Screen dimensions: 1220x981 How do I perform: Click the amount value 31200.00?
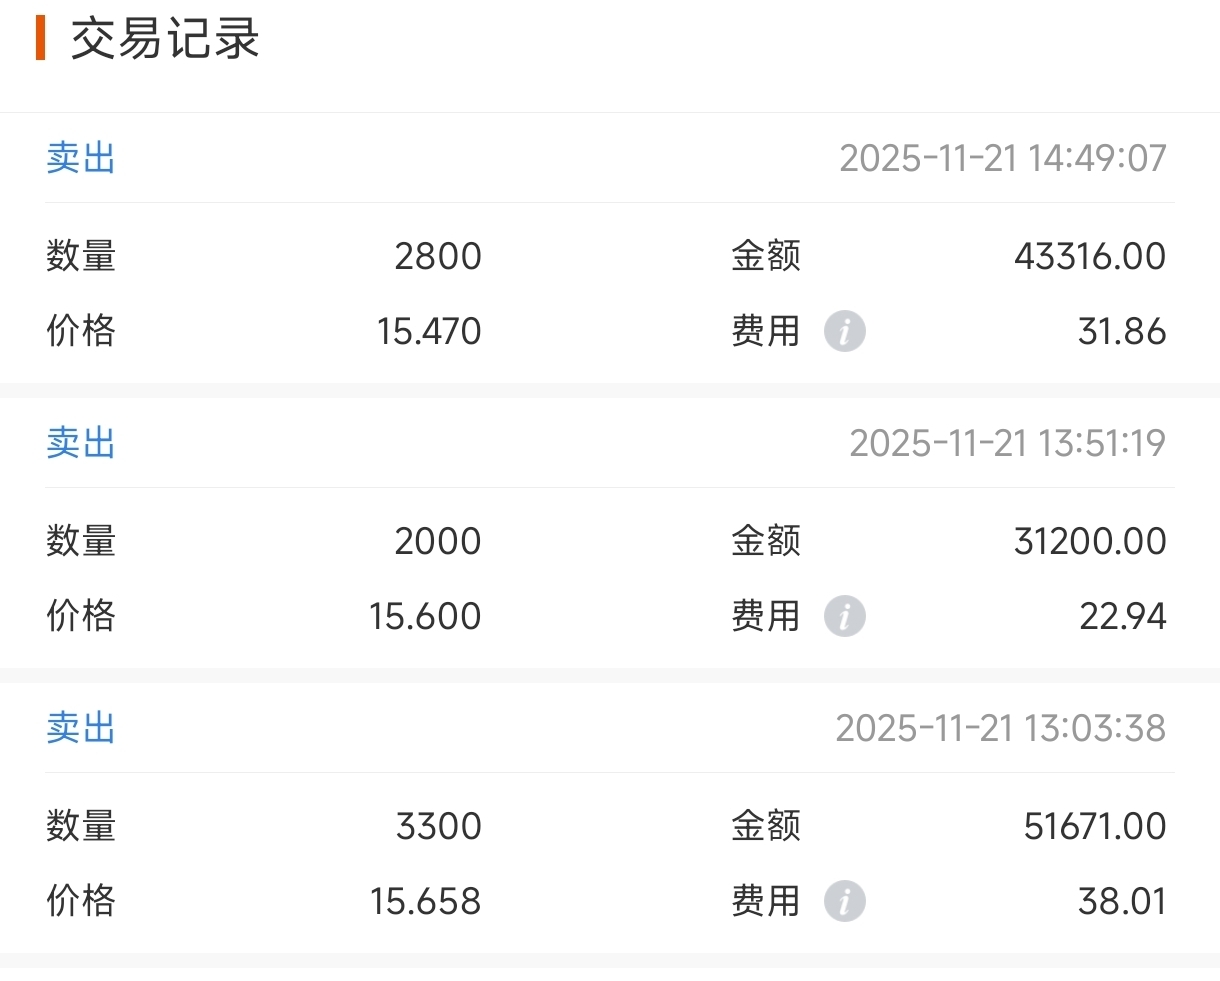pos(1089,541)
